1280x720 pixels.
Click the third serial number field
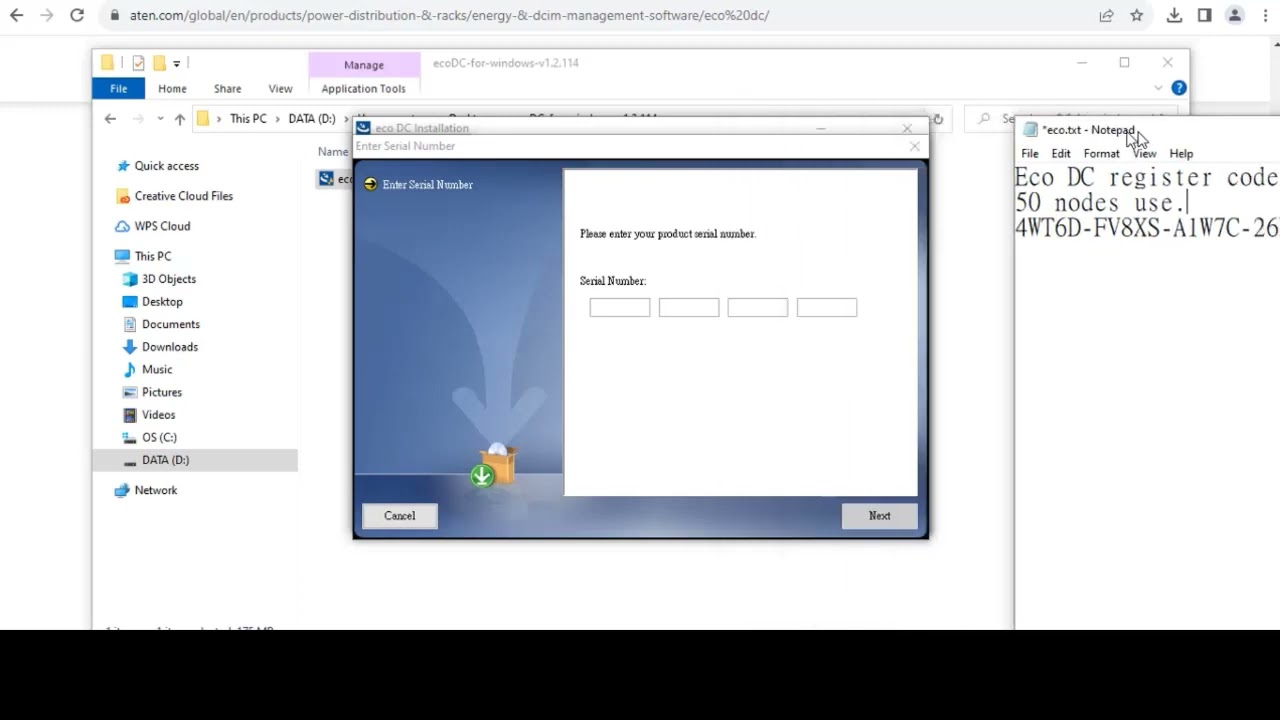(758, 307)
